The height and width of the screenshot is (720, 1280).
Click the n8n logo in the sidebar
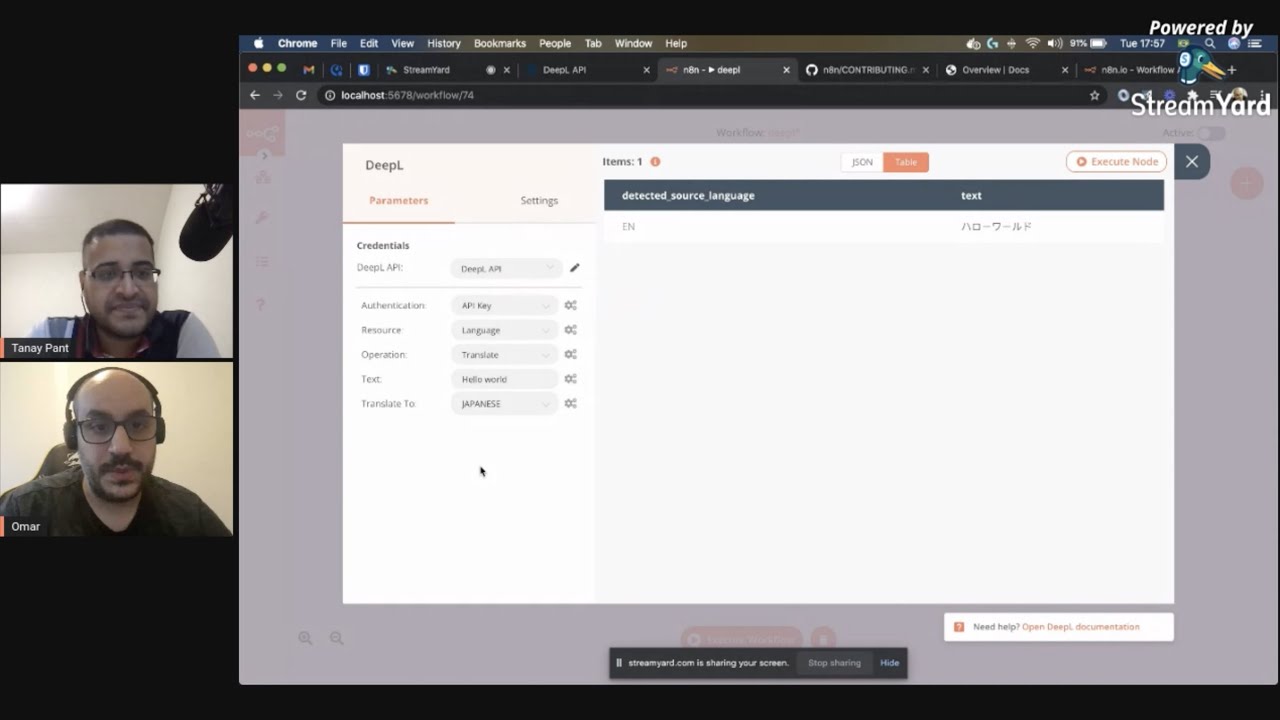[x=262, y=133]
